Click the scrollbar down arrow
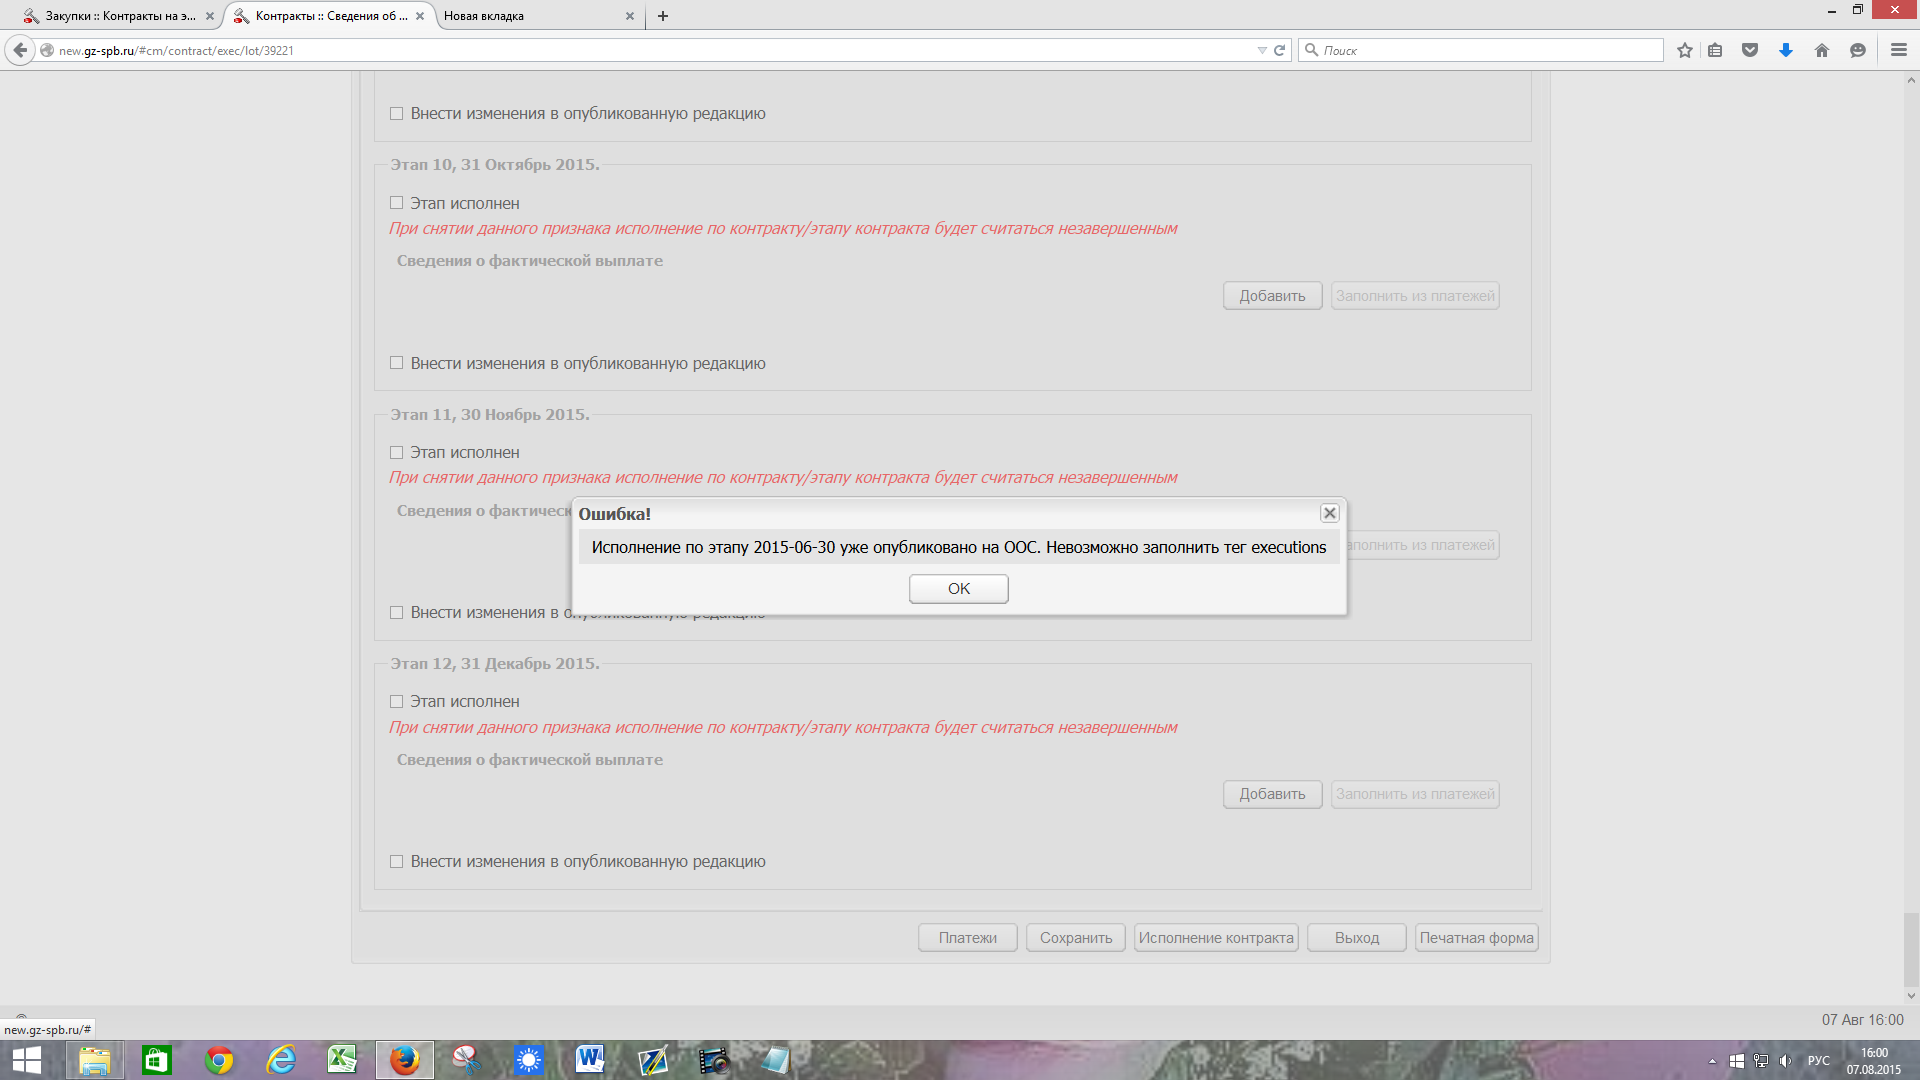 point(1911,996)
